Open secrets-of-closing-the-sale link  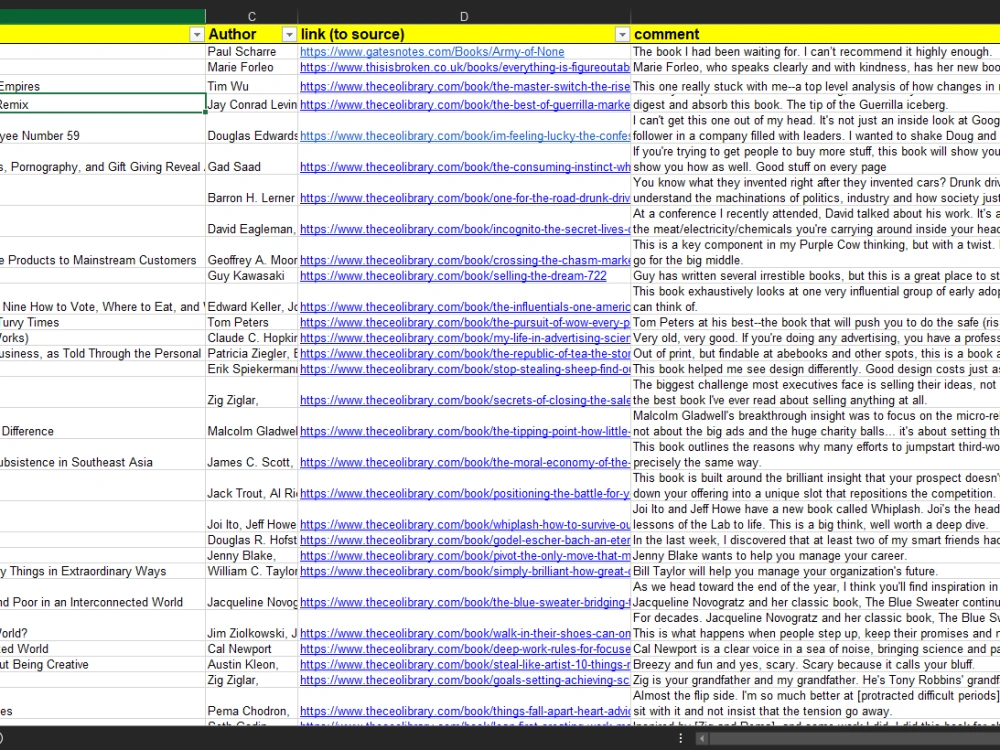464,401
